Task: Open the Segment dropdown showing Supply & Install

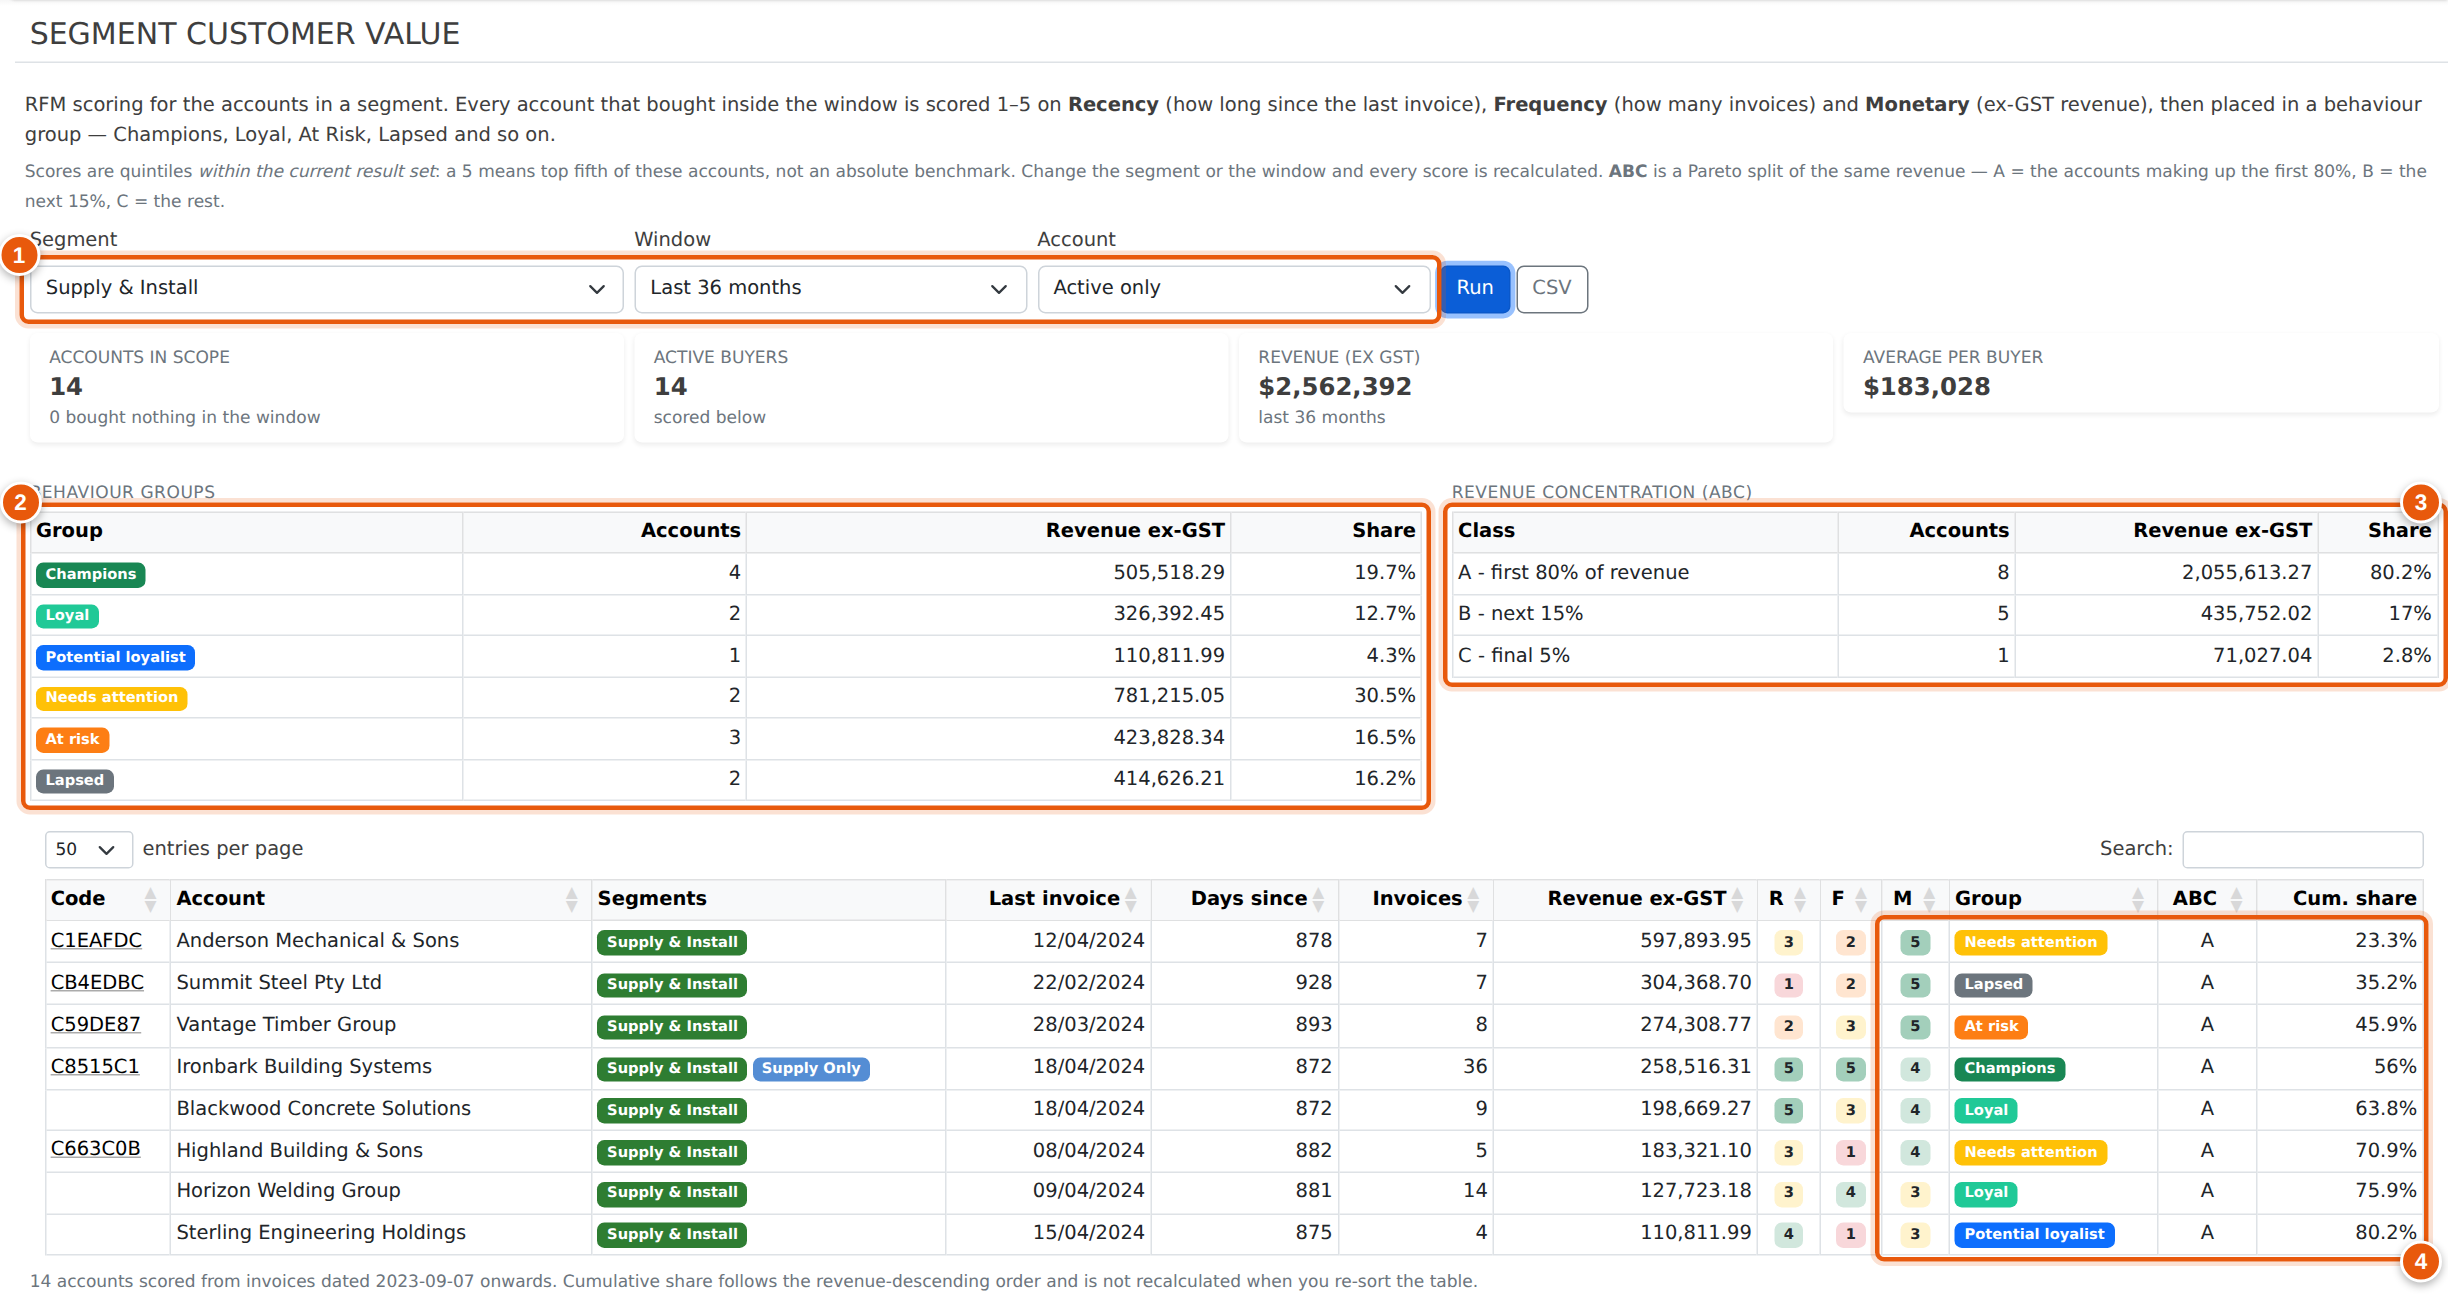Action: tap(326, 288)
